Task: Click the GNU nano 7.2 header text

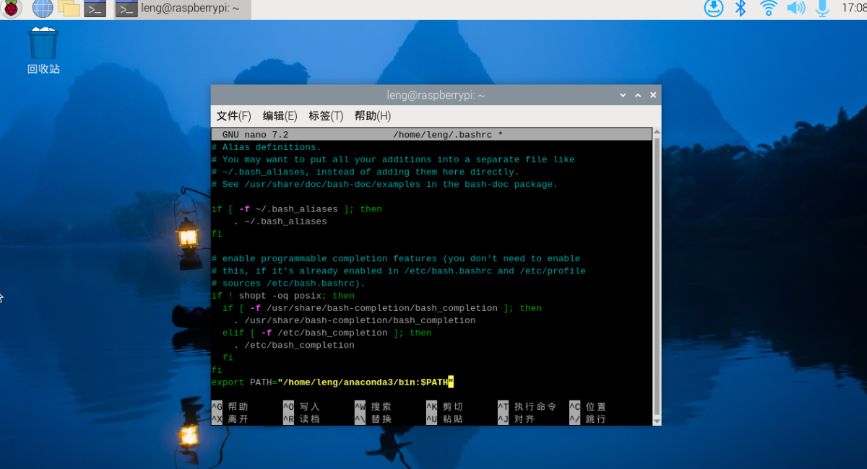Action: click(x=255, y=134)
